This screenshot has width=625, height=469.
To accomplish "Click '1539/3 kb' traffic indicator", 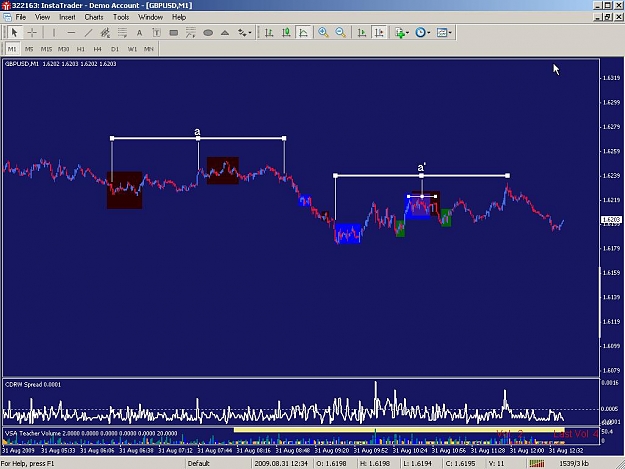I will coord(574,463).
